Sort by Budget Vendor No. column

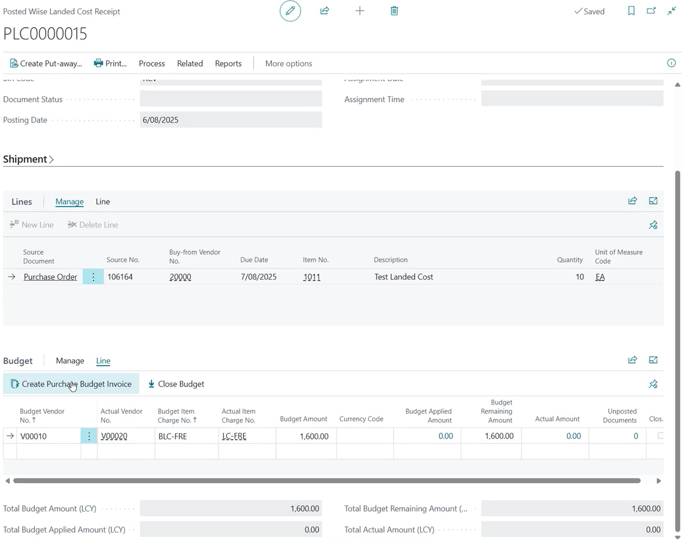pos(42,415)
